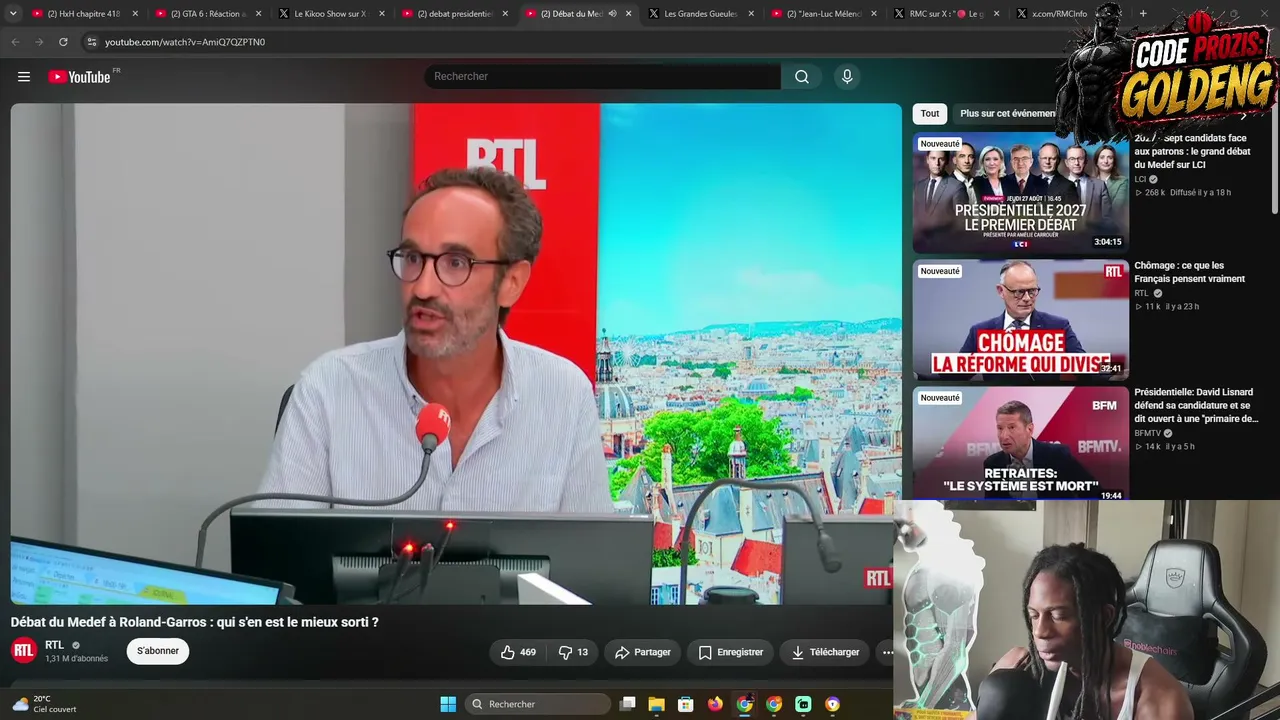Switch to the Les Grandes Gueules tab
This screenshot has height=720, width=1280.
pos(701,14)
